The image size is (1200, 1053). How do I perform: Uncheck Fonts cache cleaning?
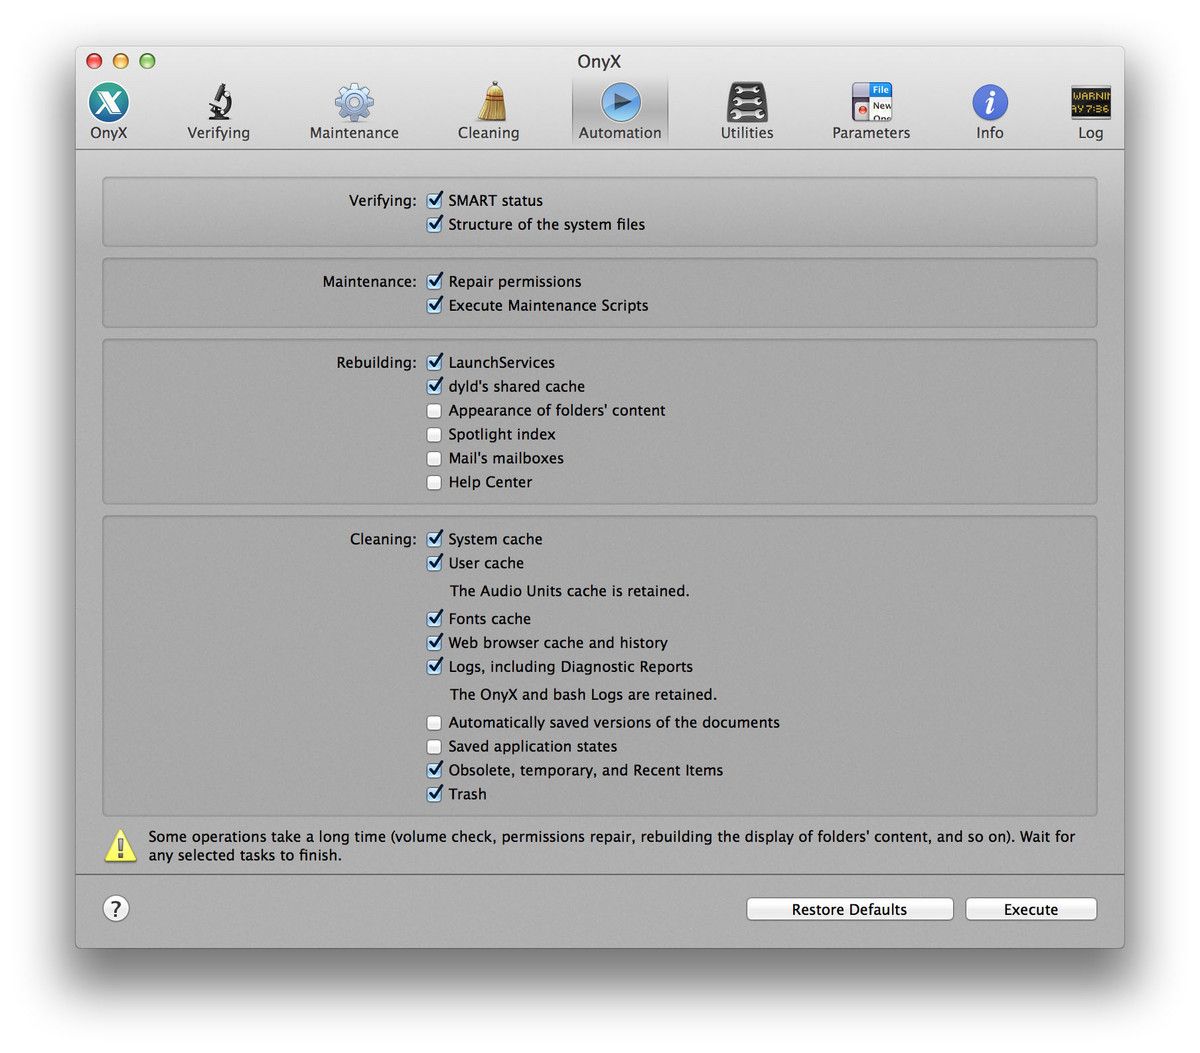coord(435,618)
